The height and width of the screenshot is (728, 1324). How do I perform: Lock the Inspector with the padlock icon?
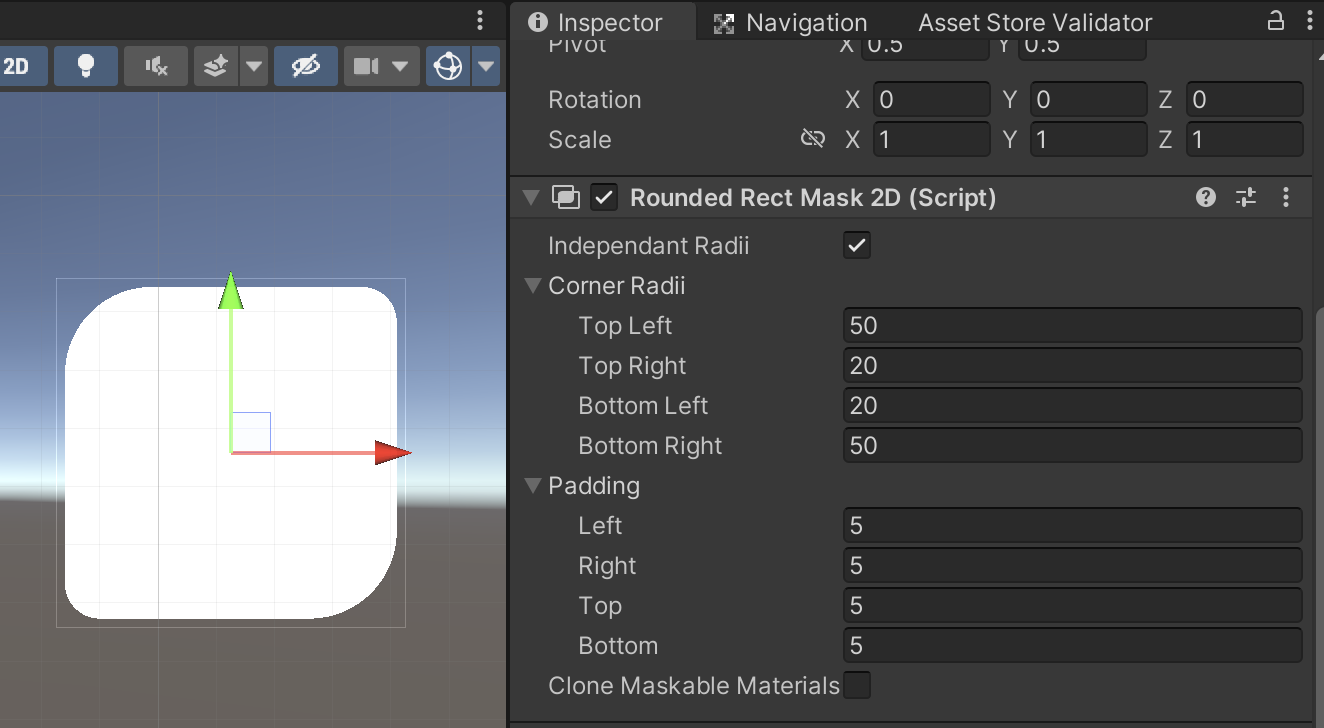click(1276, 20)
